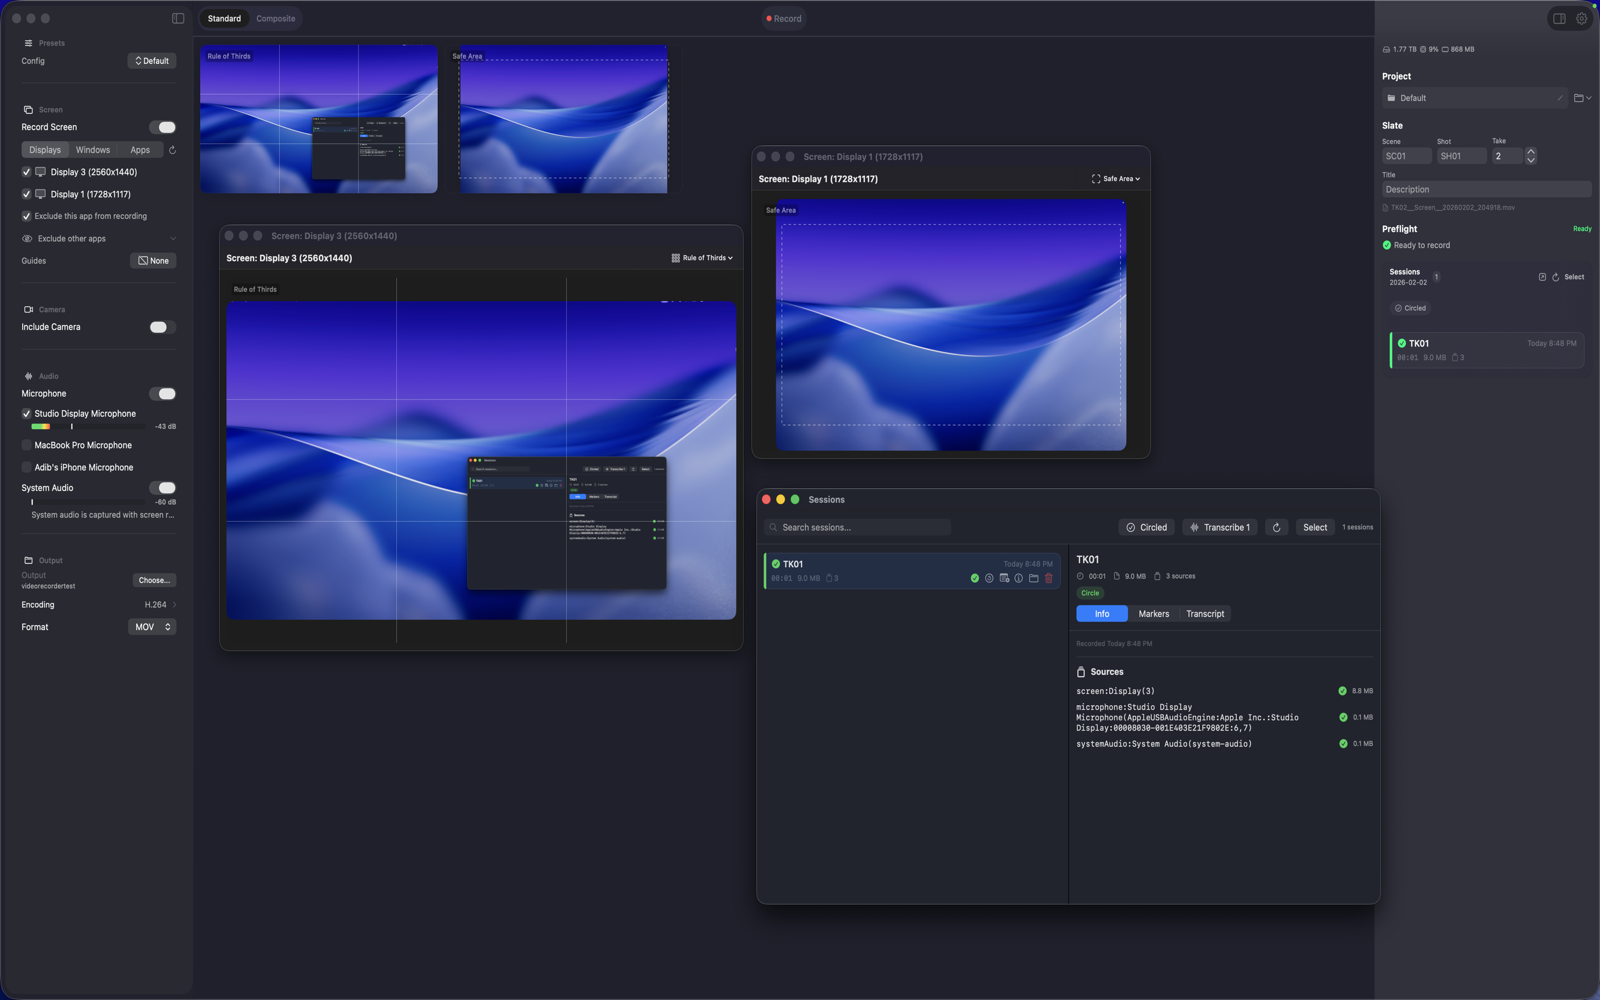Reveal TK01 in folder via folder icon

tap(1033, 578)
